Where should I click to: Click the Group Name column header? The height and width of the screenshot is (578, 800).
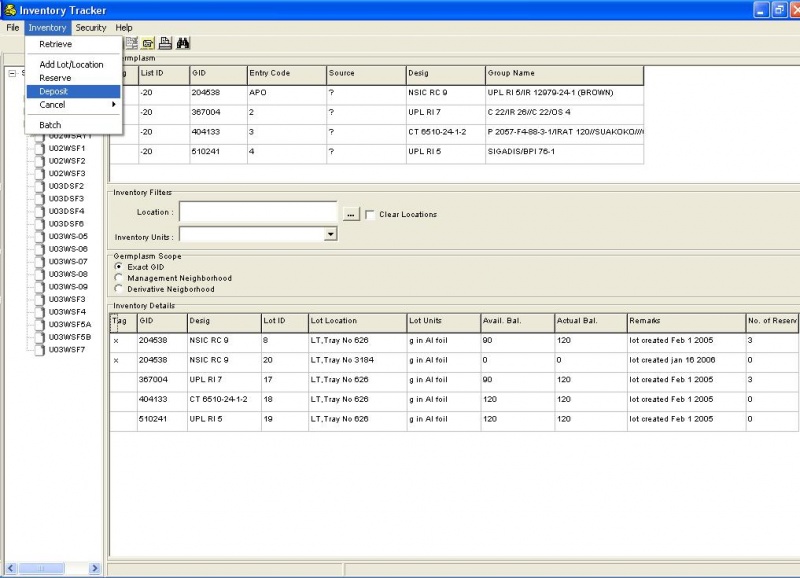point(564,75)
